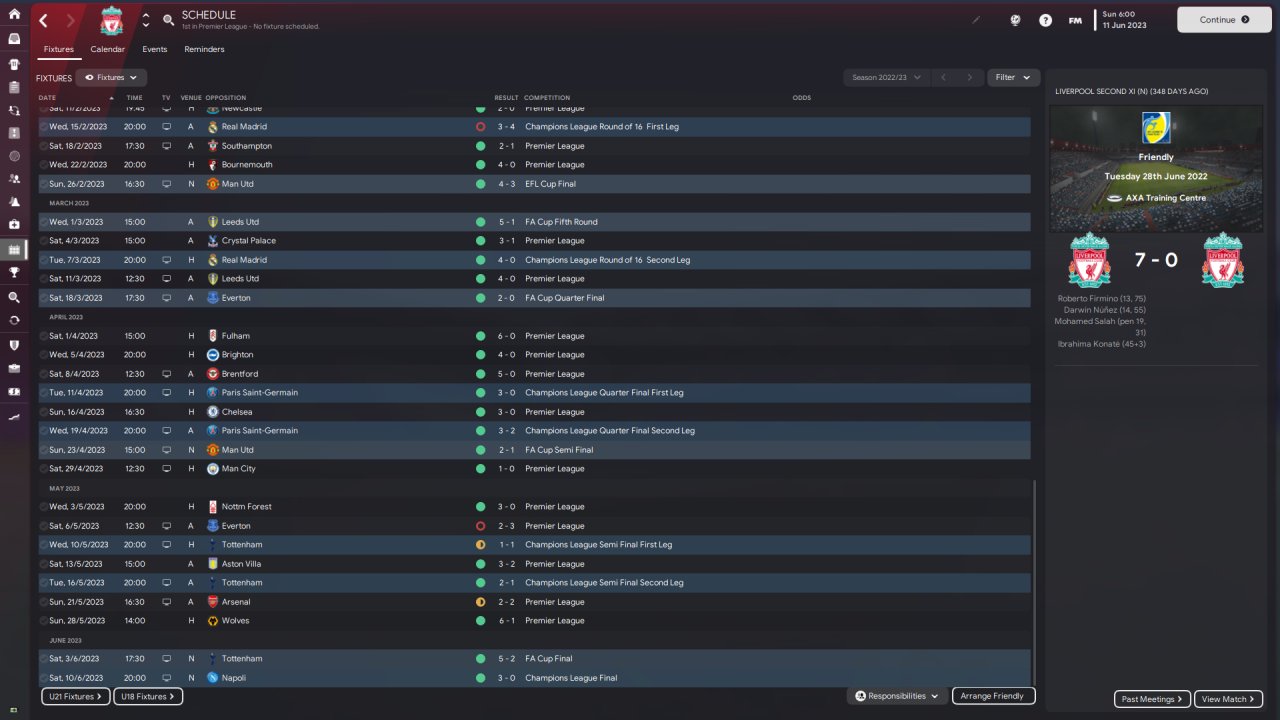Select the Napoli Champions League Final row
This screenshot has height=720, width=1280.
(534, 678)
